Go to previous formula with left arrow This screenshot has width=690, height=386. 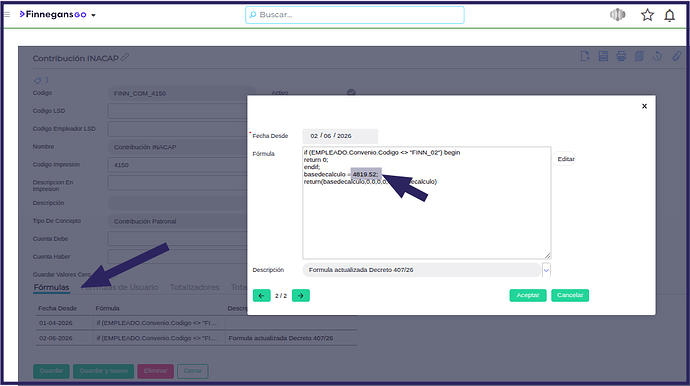[x=261, y=295]
